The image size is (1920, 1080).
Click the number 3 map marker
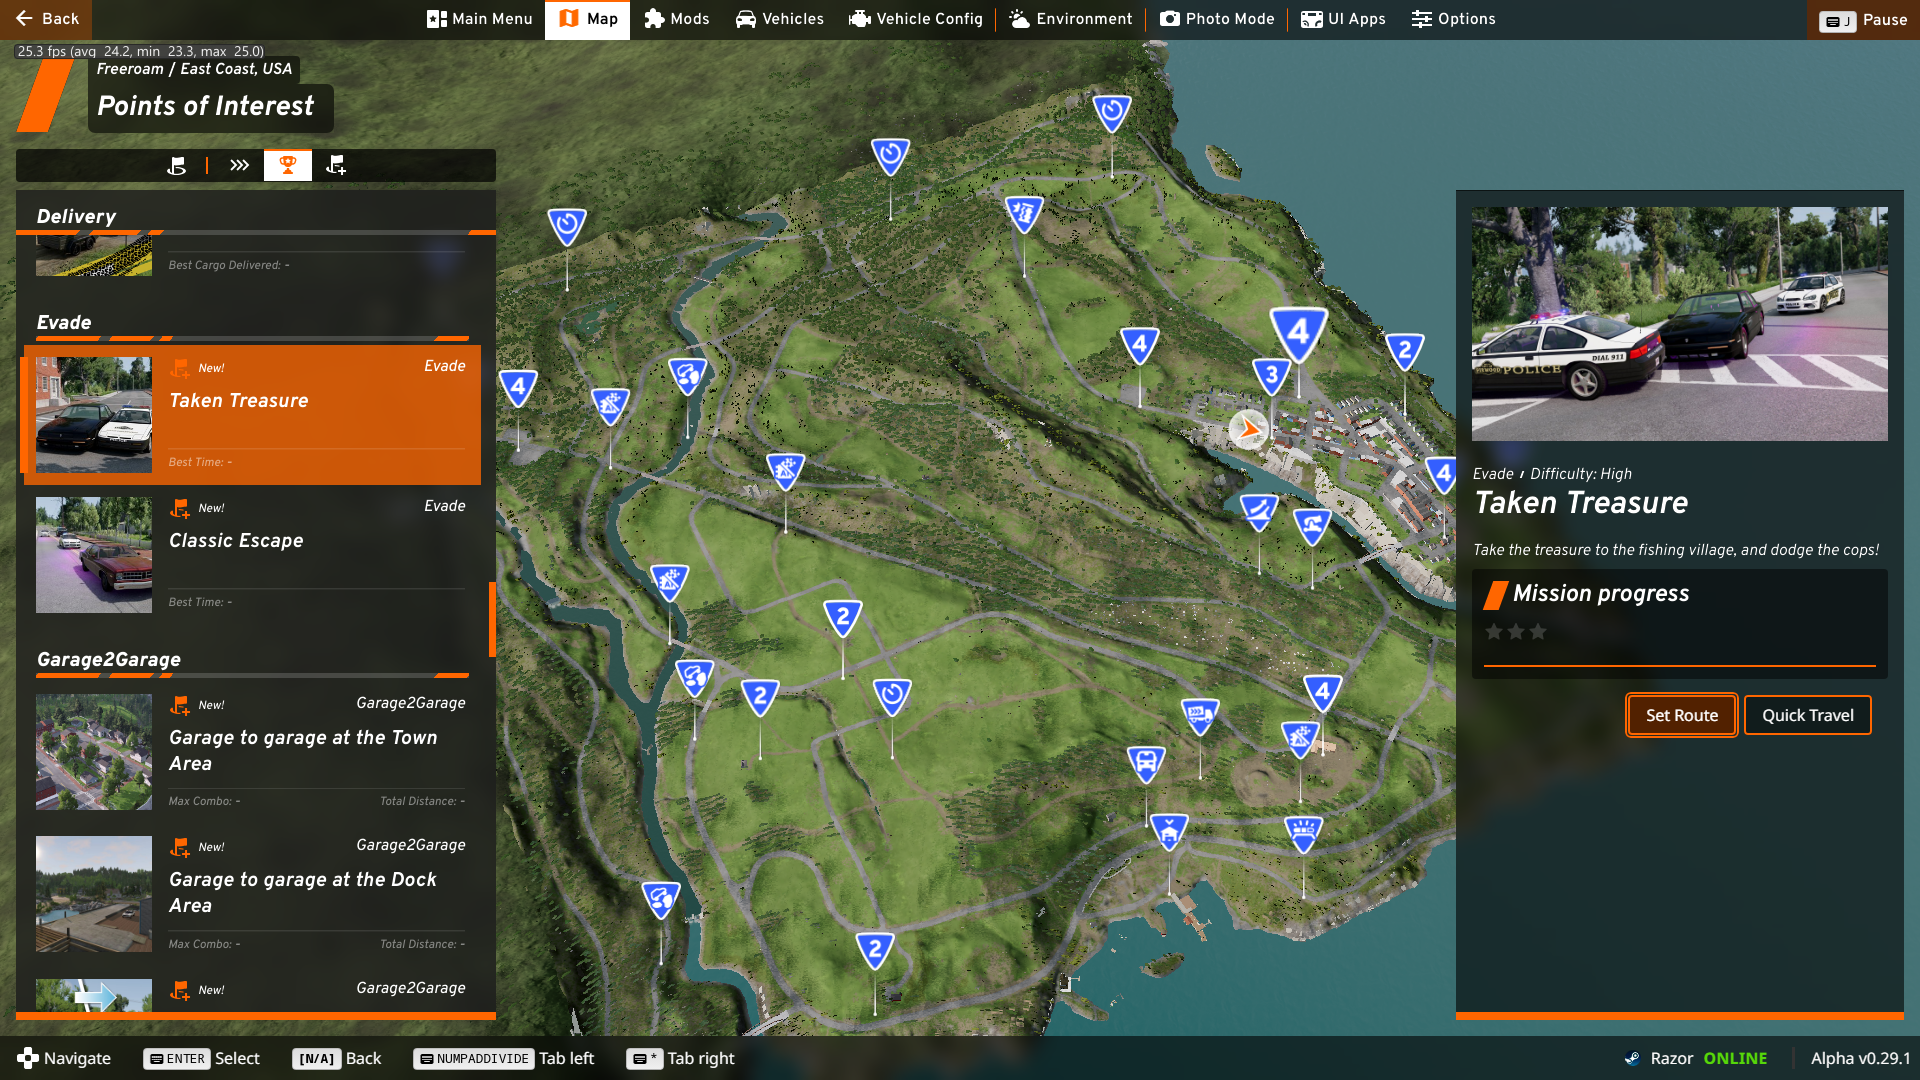[1271, 376]
